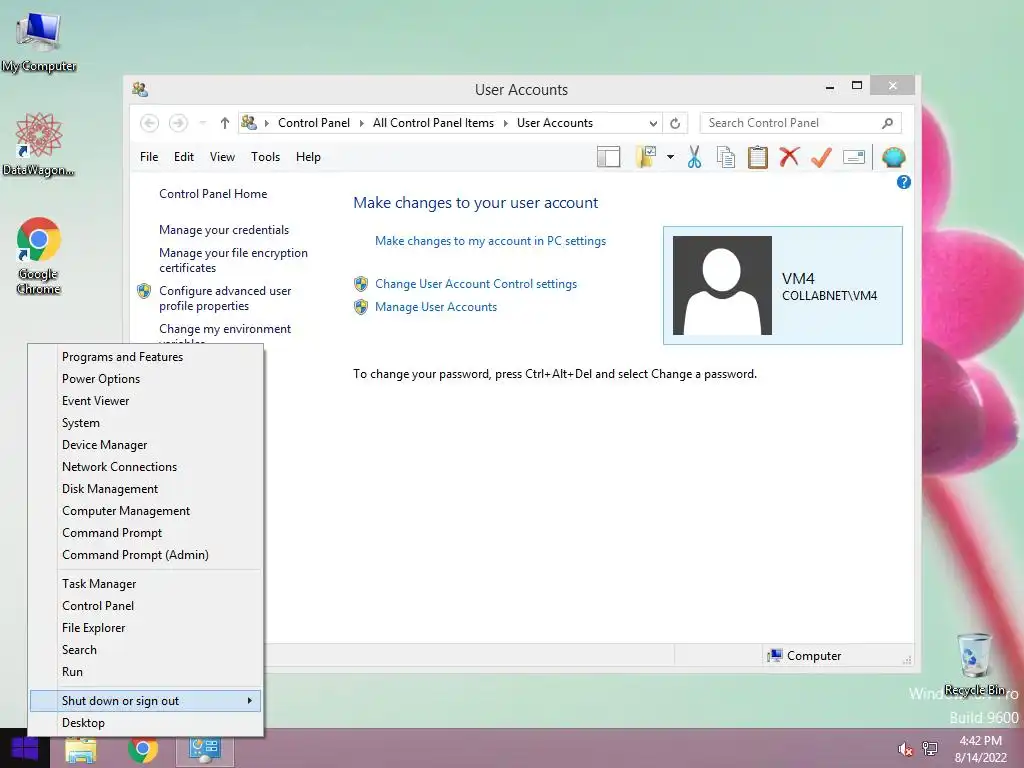Screen dimensions: 1024x768
Task: Select Programs and Features in context menu
Action: point(146,357)
